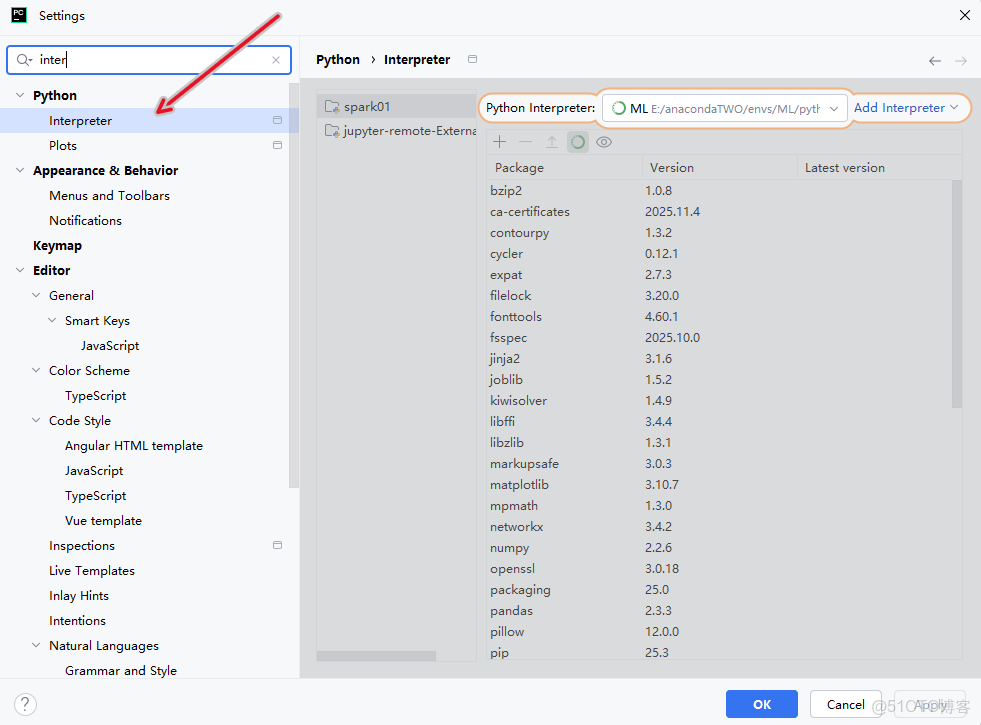This screenshot has width=981, height=725.
Task: Navigate forward with the right arrow
Action: coord(961,61)
